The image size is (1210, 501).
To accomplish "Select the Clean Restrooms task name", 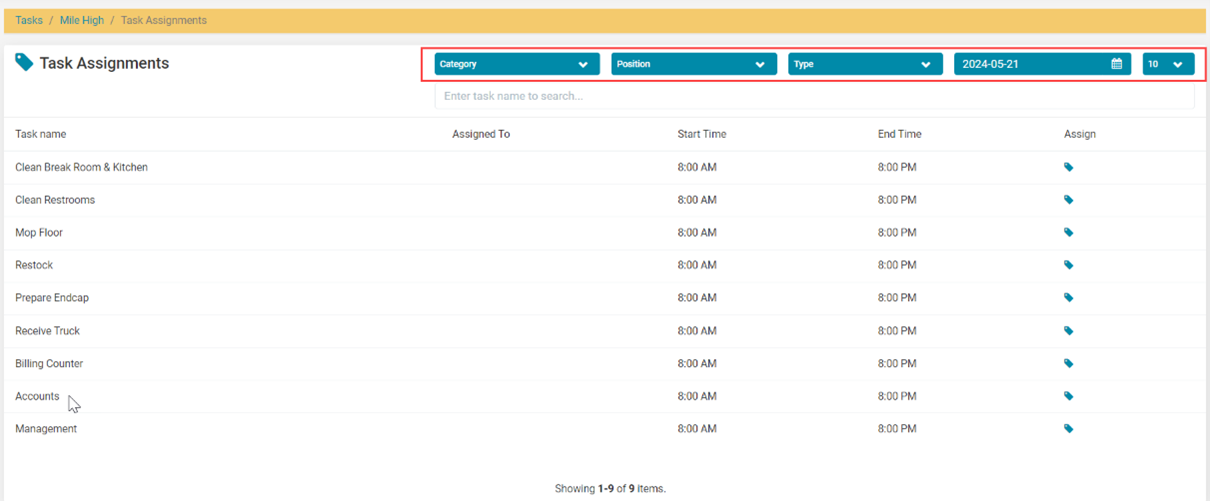I will [55, 200].
